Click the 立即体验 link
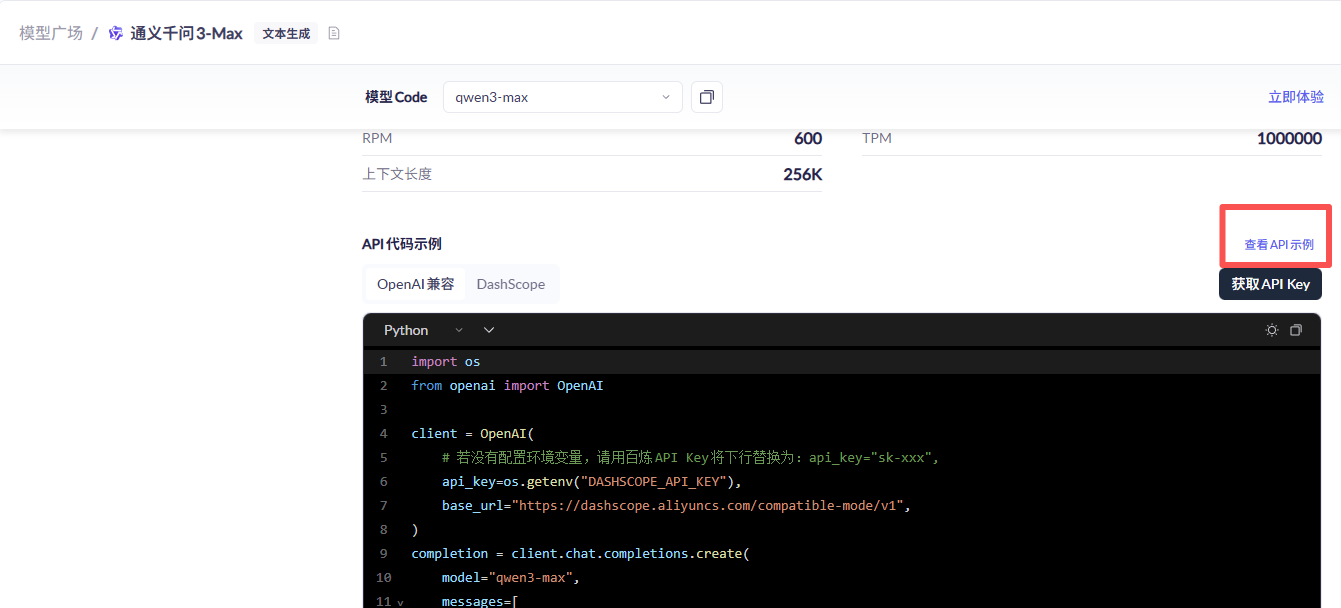Image resolution: width=1341 pixels, height=608 pixels. pos(1296,97)
